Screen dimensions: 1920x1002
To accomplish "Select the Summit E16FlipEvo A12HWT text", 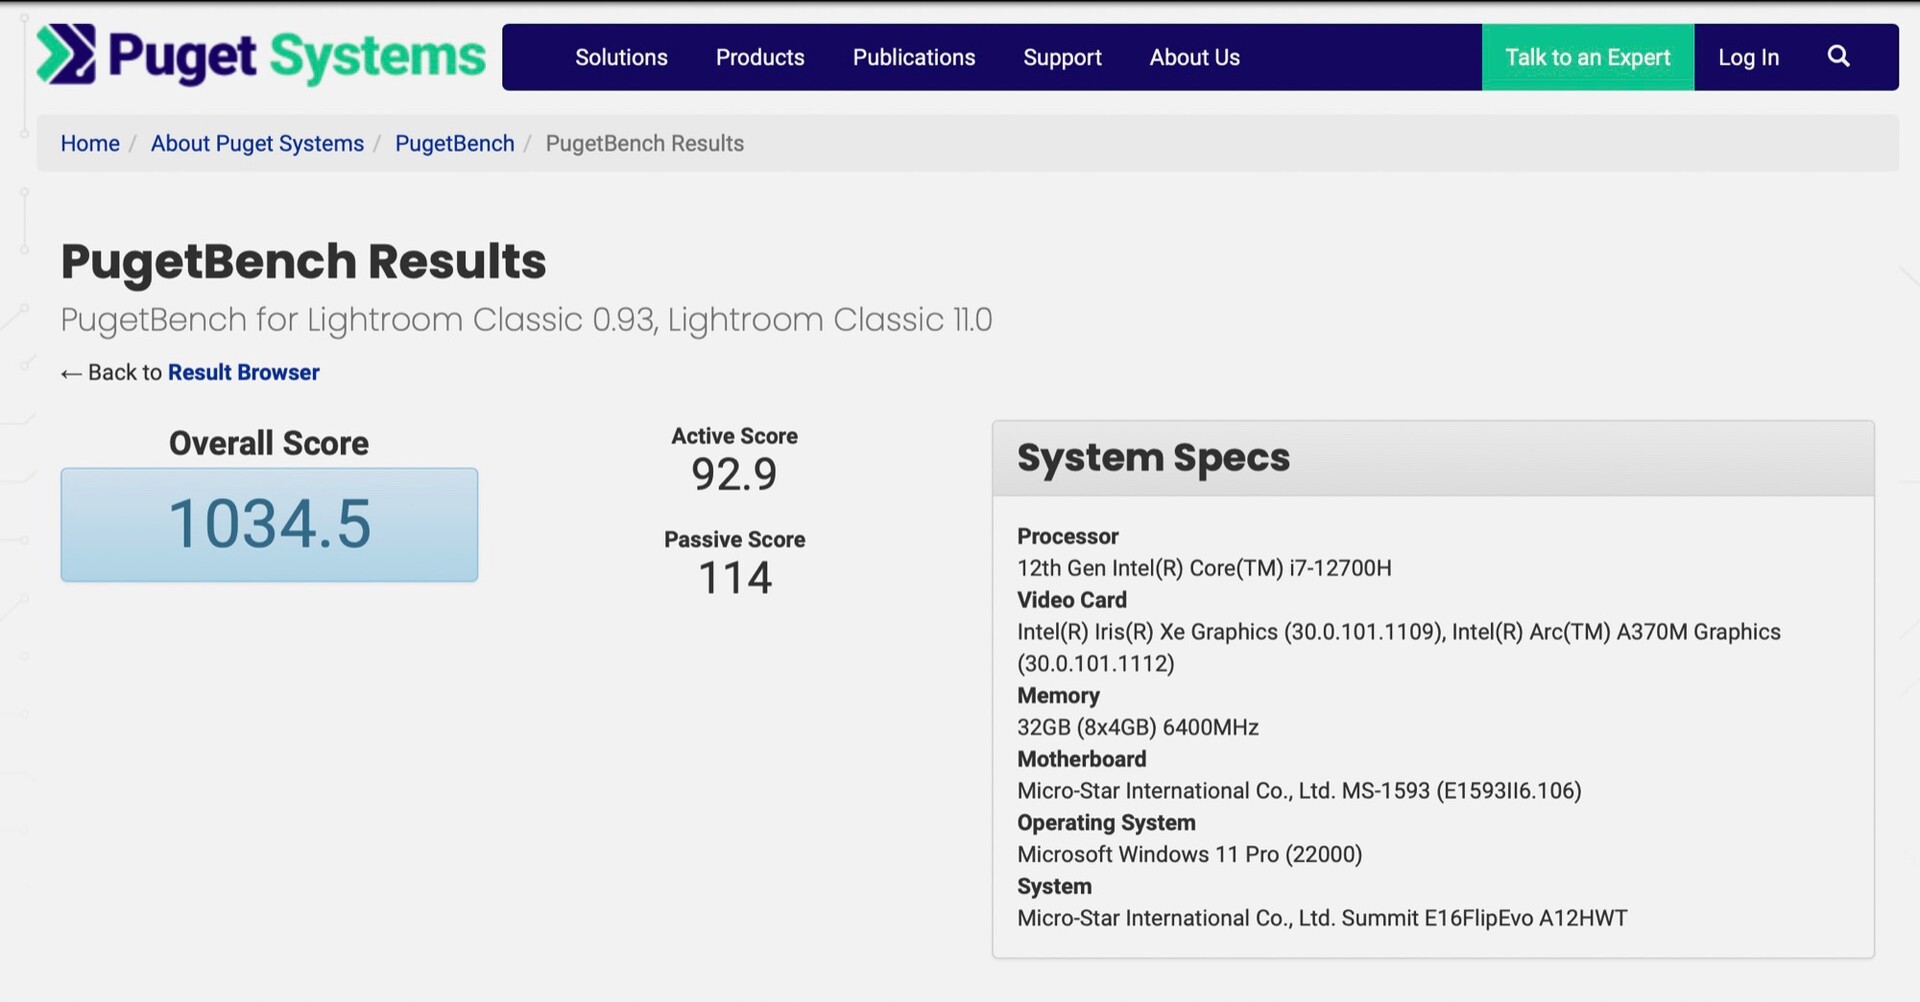I will click(x=1322, y=918).
